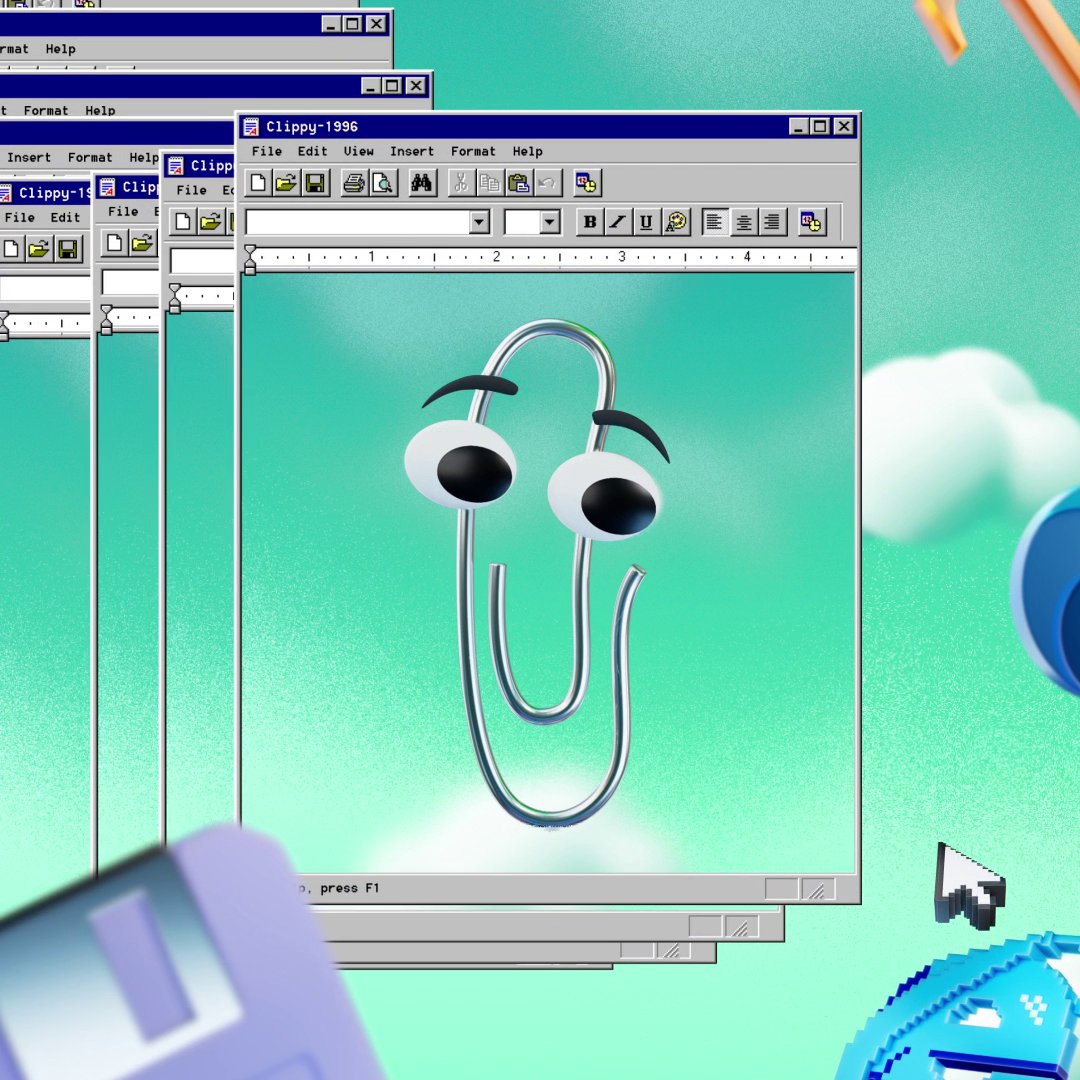The width and height of the screenshot is (1080, 1080).
Task: Open the View menu in Clippy-1996
Action: 358,152
